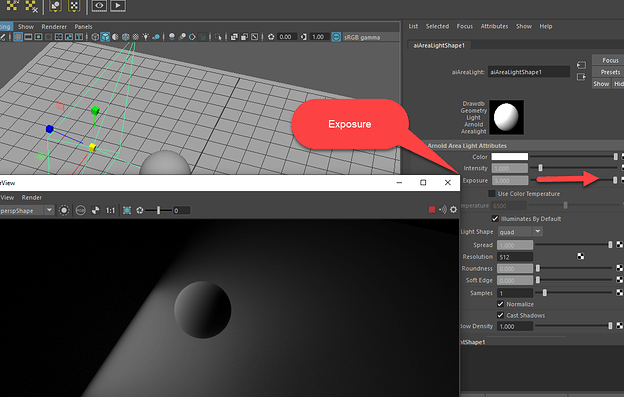Click the red stop render icon in RenderView
This screenshot has width=624, height=397.
coord(432,210)
